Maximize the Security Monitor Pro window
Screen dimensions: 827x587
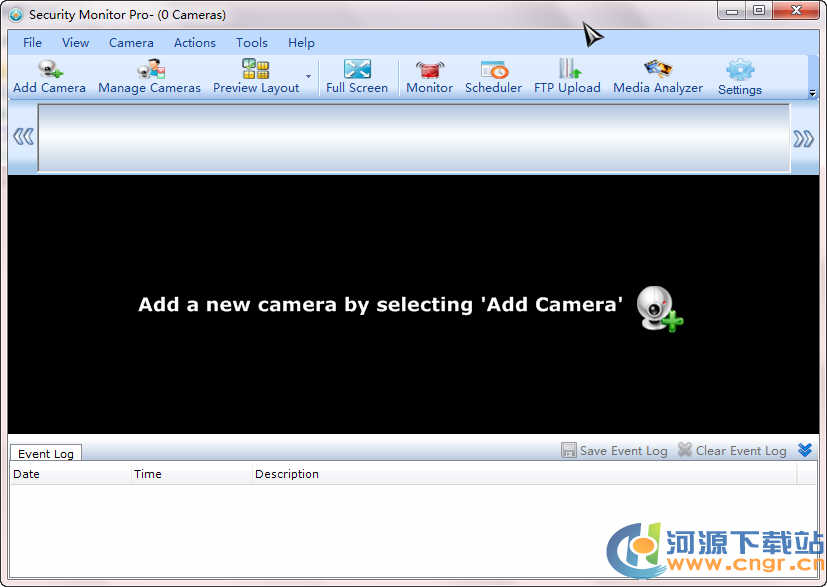759,11
